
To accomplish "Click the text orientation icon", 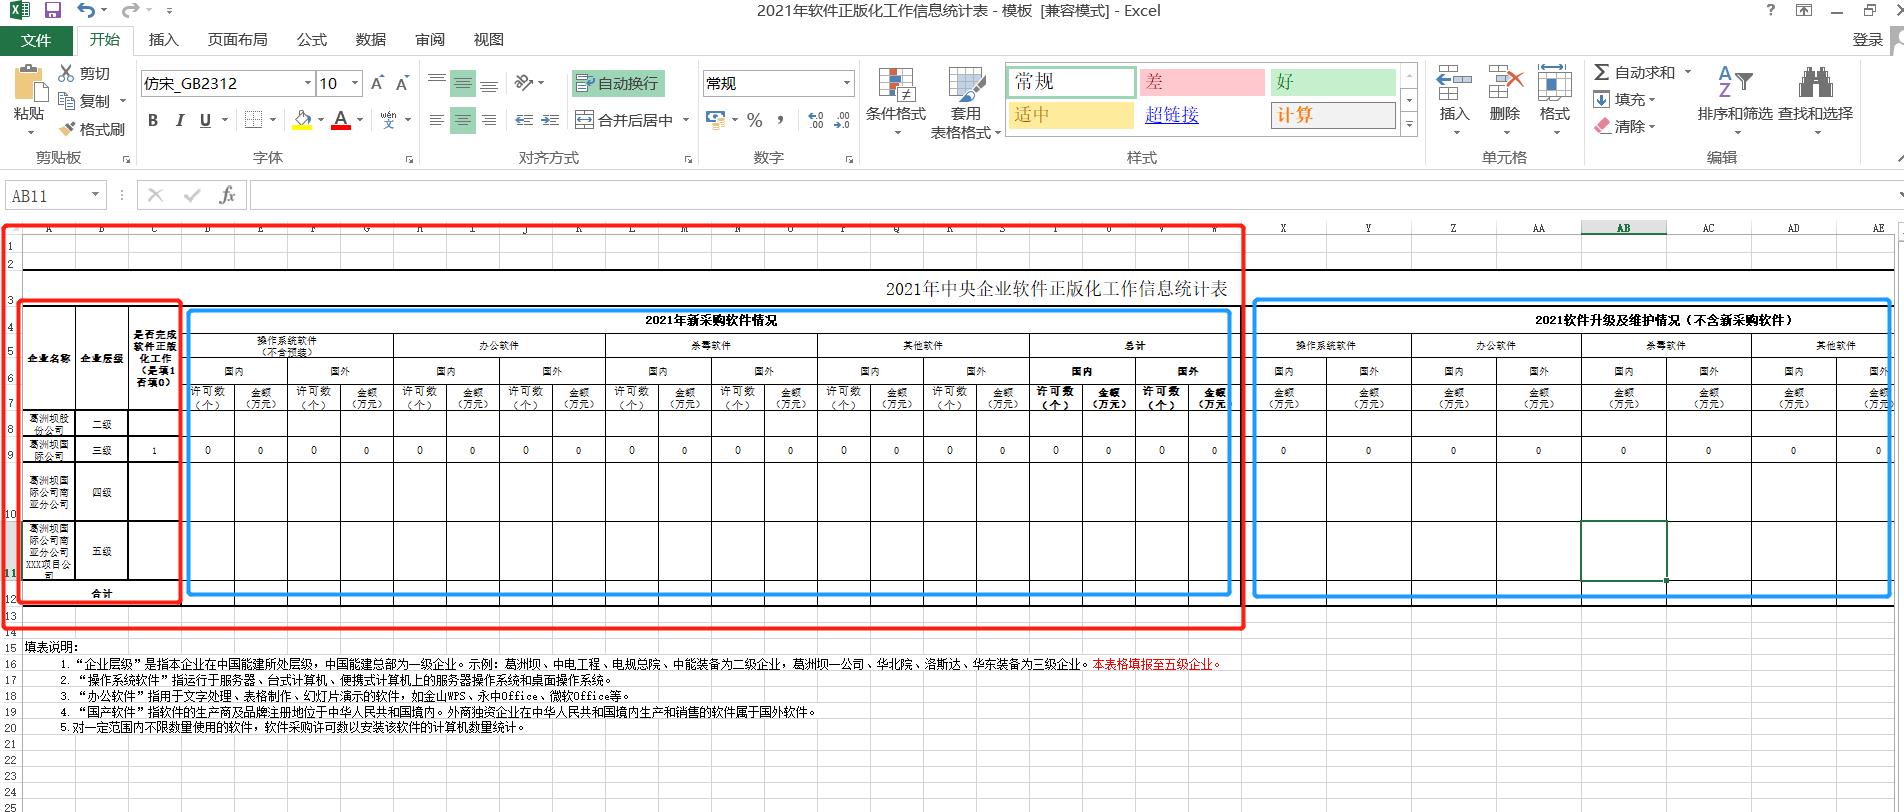I will pos(524,83).
